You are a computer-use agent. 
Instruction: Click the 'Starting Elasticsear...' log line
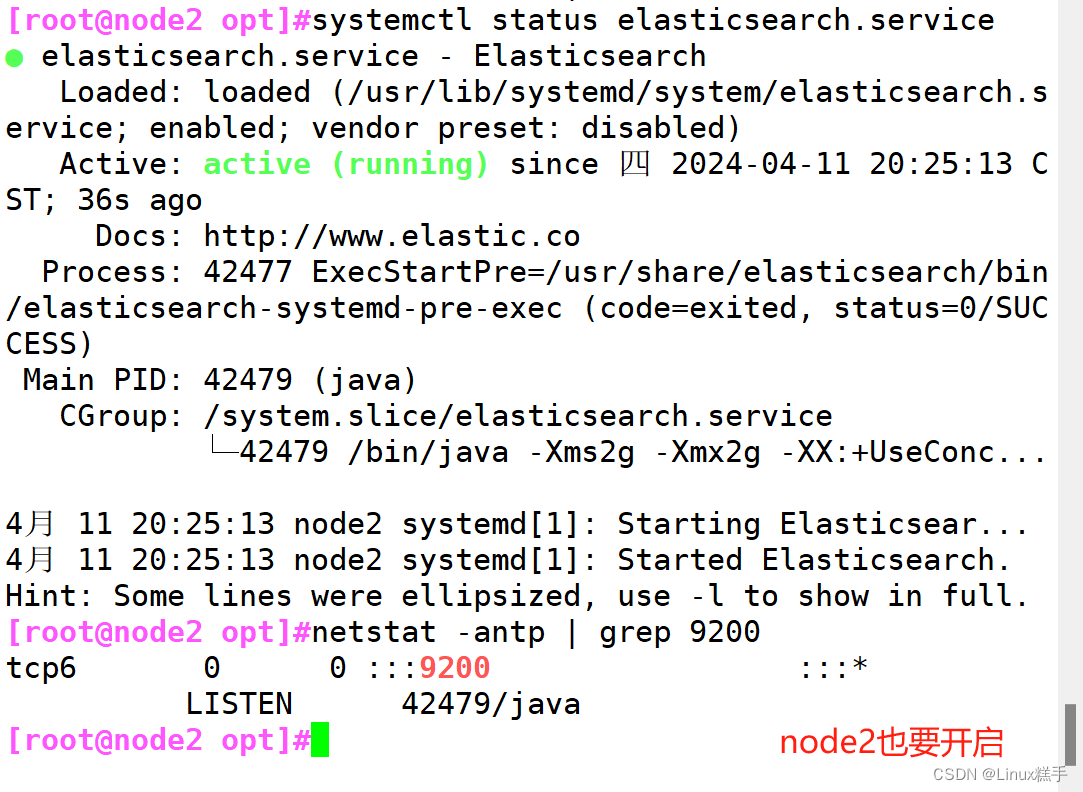(517, 524)
